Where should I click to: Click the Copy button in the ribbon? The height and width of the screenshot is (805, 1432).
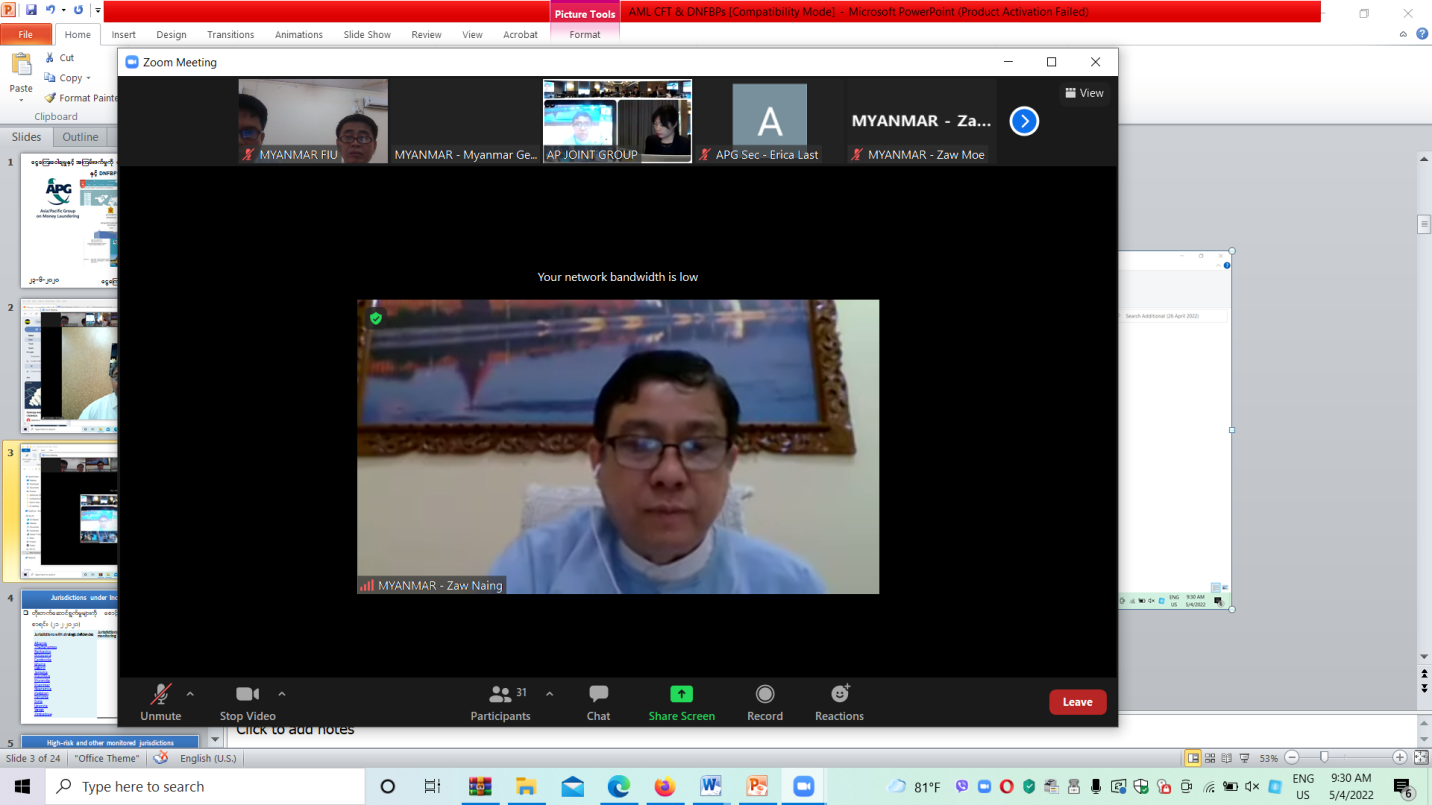pyautogui.click(x=63, y=78)
